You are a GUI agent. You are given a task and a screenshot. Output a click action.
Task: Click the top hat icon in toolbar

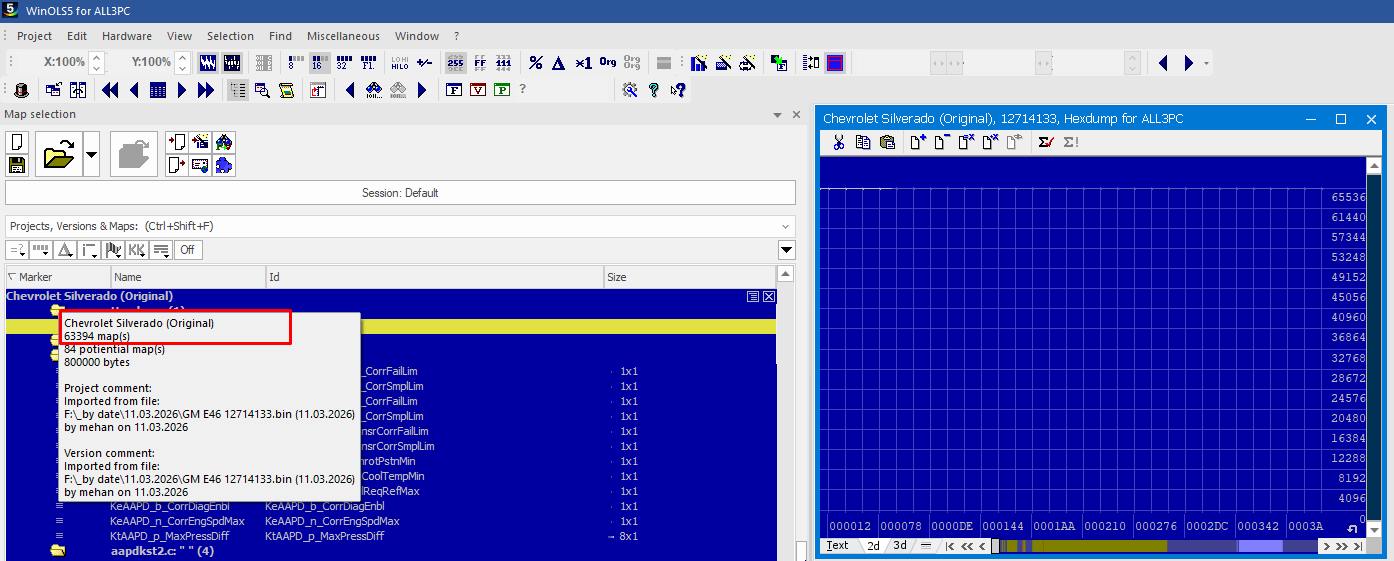pyautogui.click(x=21, y=90)
